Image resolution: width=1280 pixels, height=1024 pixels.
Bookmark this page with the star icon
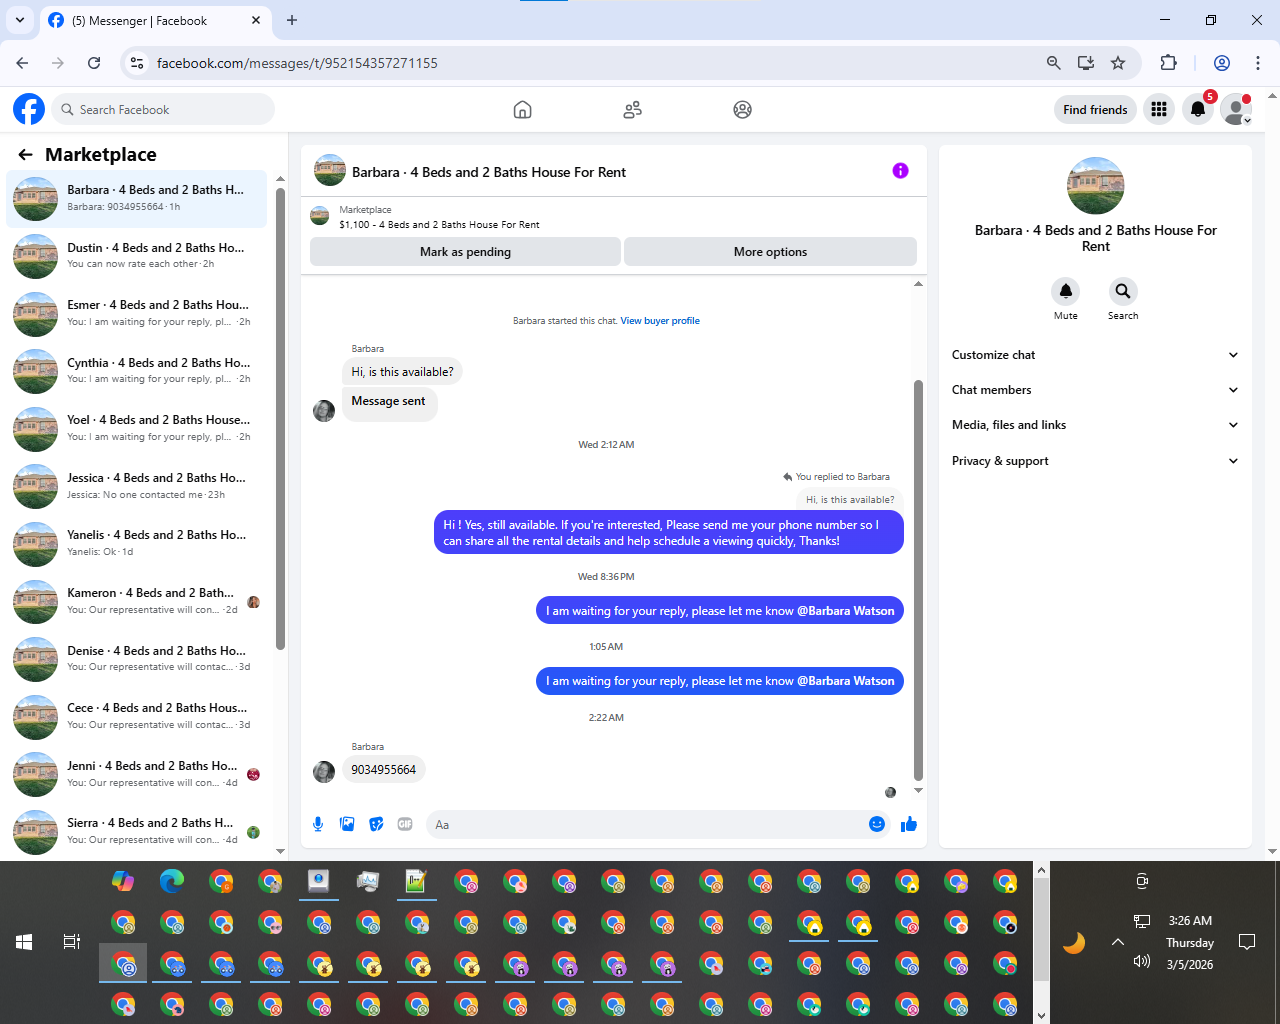(x=1118, y=63)
